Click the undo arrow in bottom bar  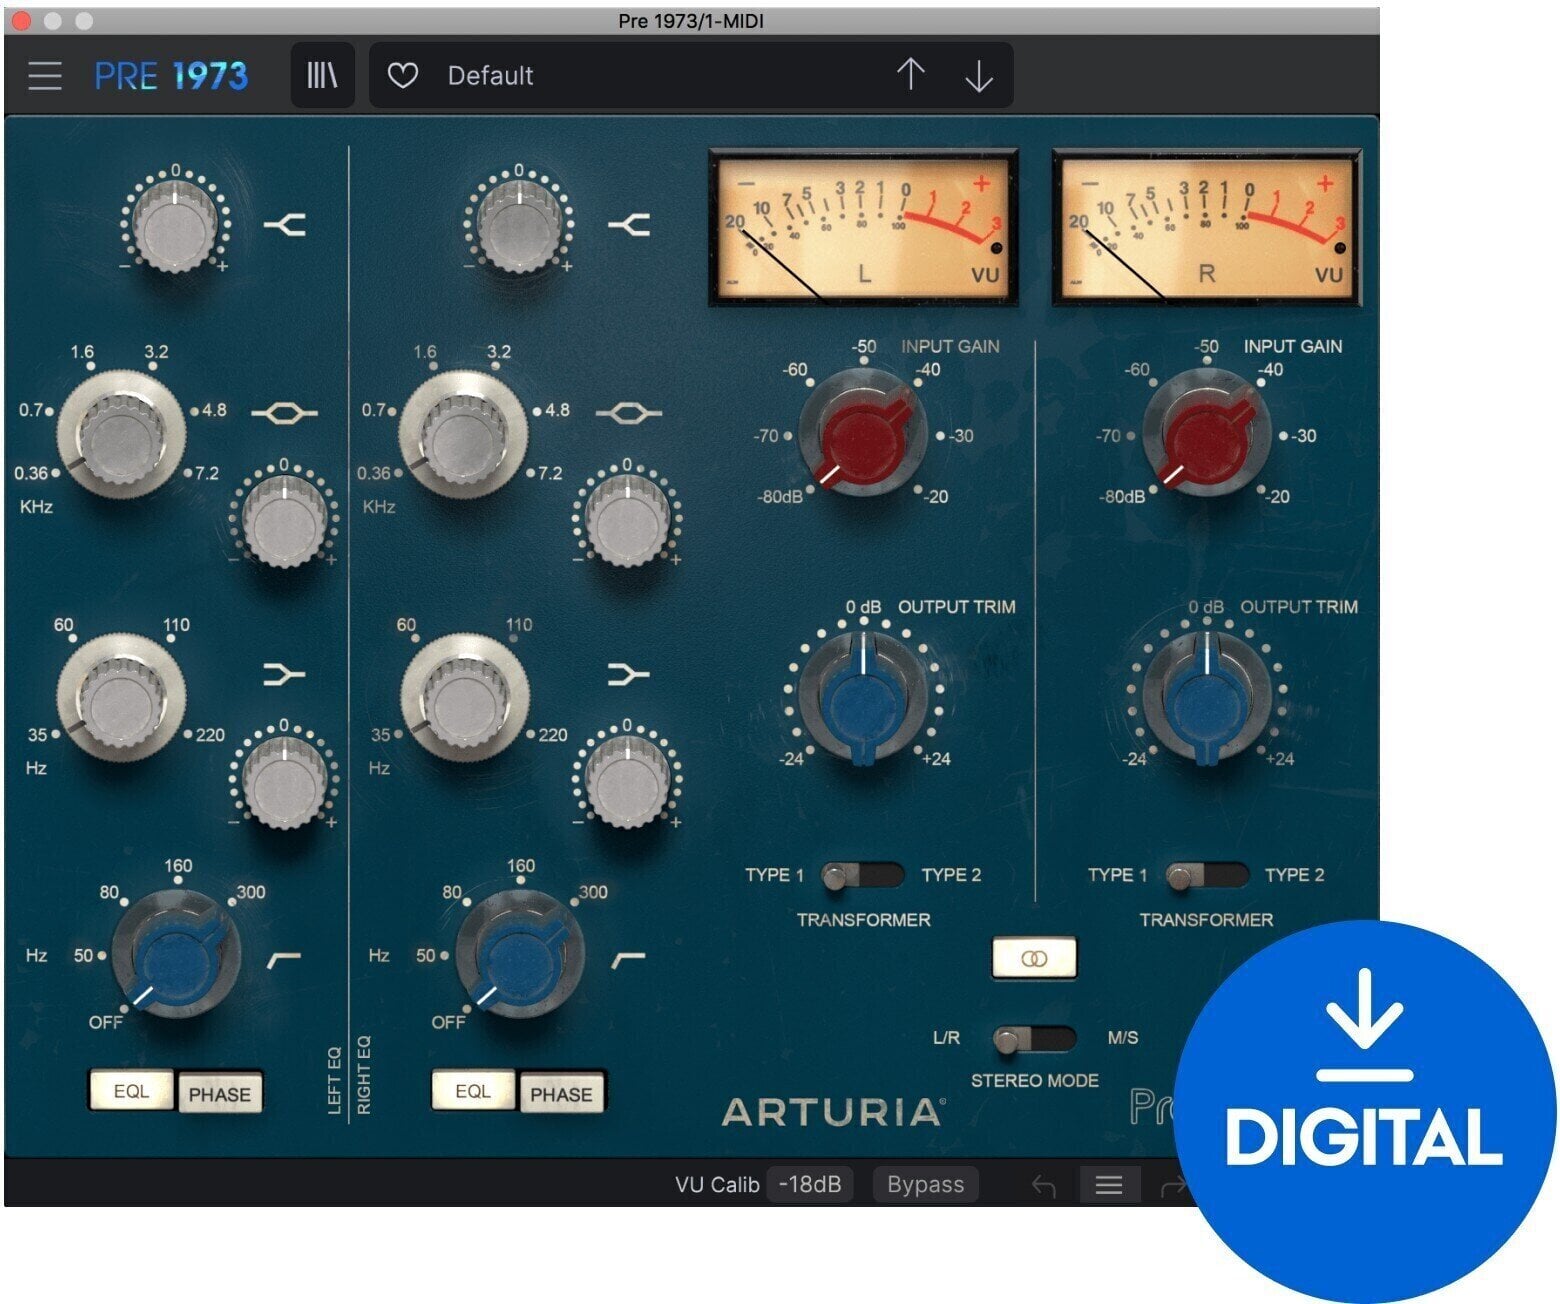click(x=1043, y=1185)
